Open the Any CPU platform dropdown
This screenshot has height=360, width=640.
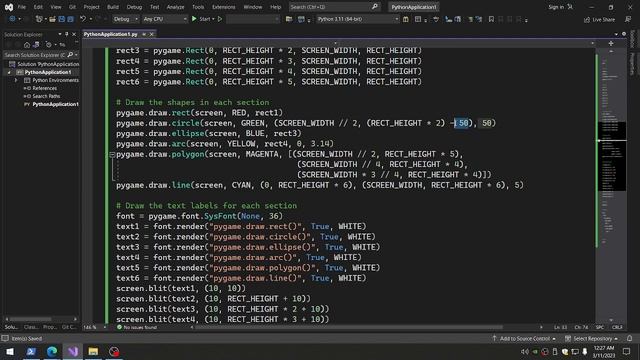click(x=165, y=19)
